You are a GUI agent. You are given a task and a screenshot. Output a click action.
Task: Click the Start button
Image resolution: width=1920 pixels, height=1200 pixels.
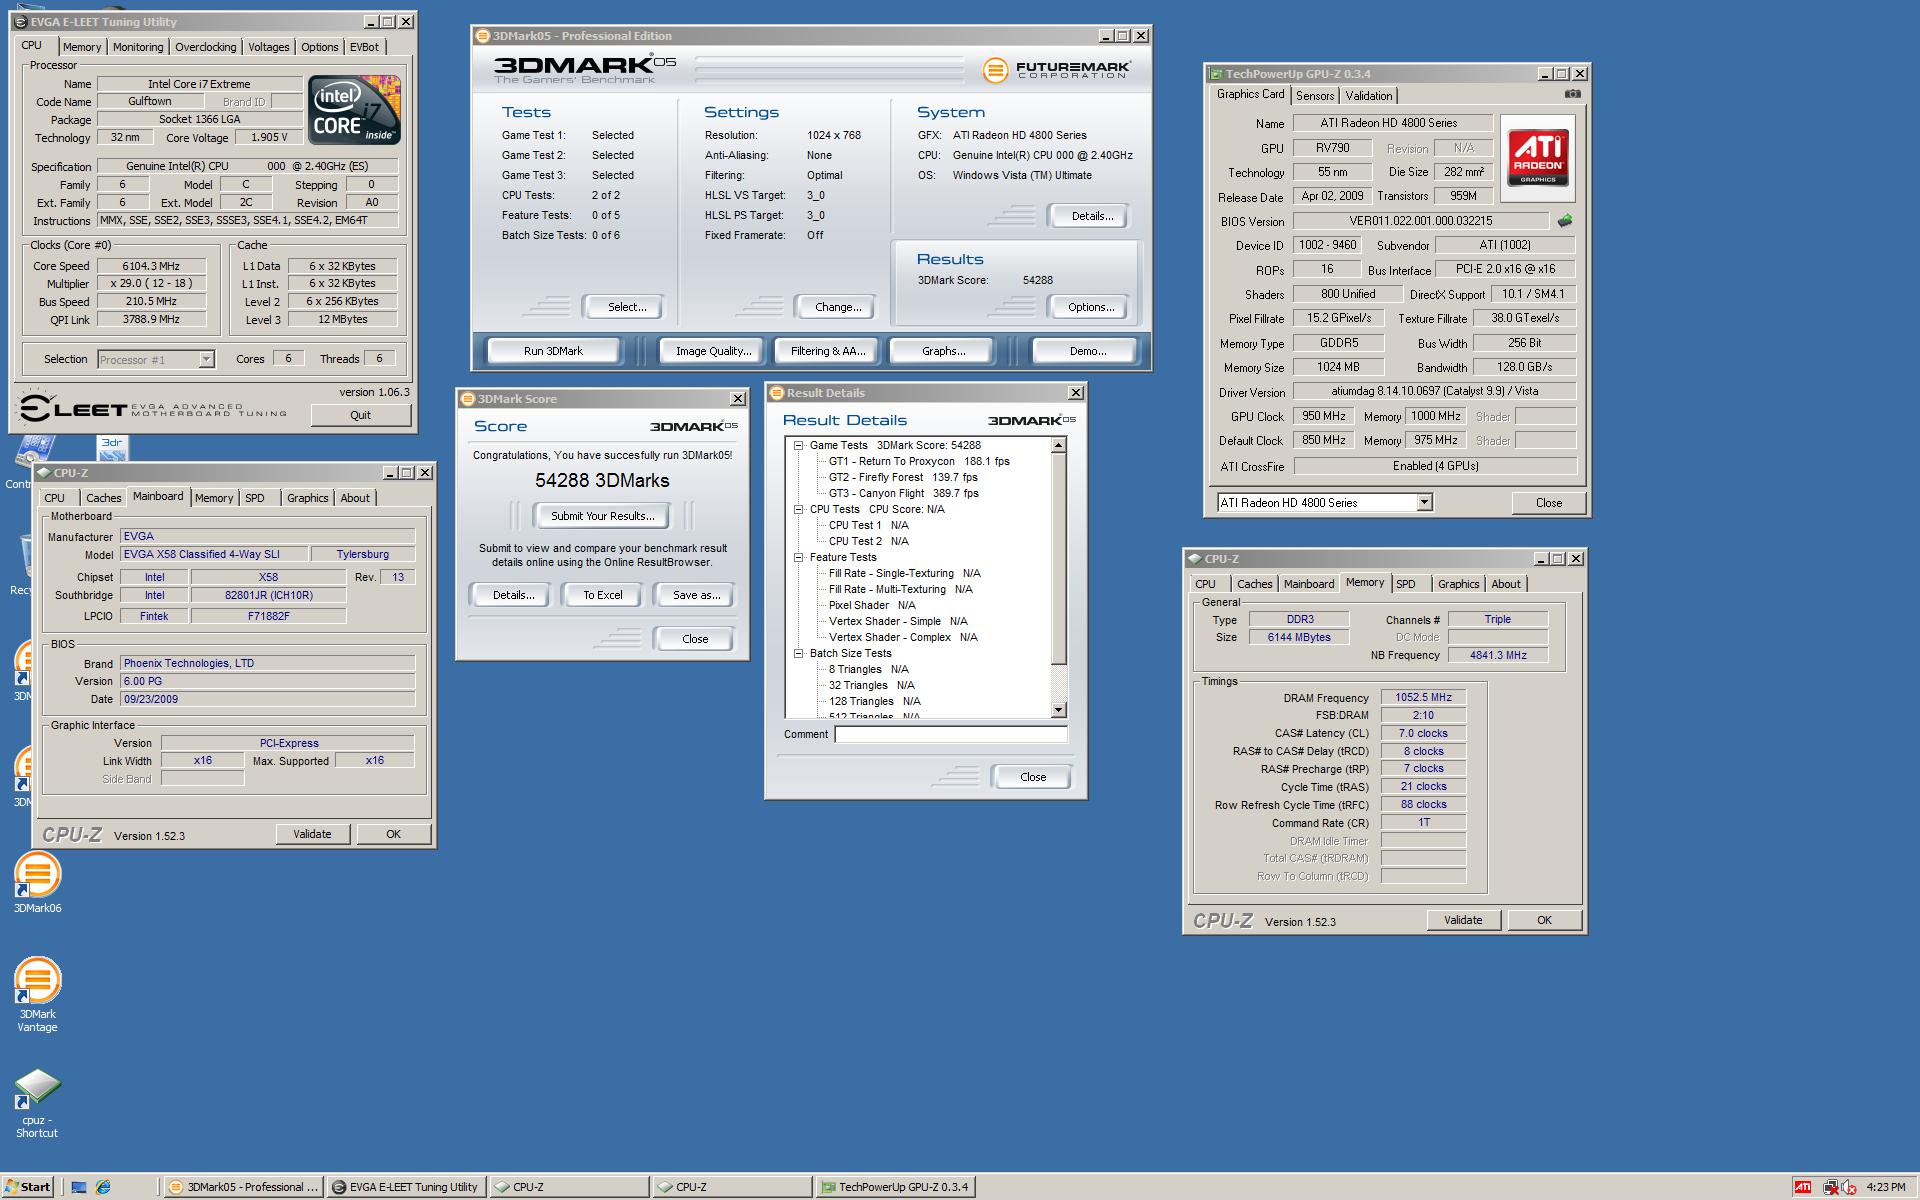(x=28, y=1187)
